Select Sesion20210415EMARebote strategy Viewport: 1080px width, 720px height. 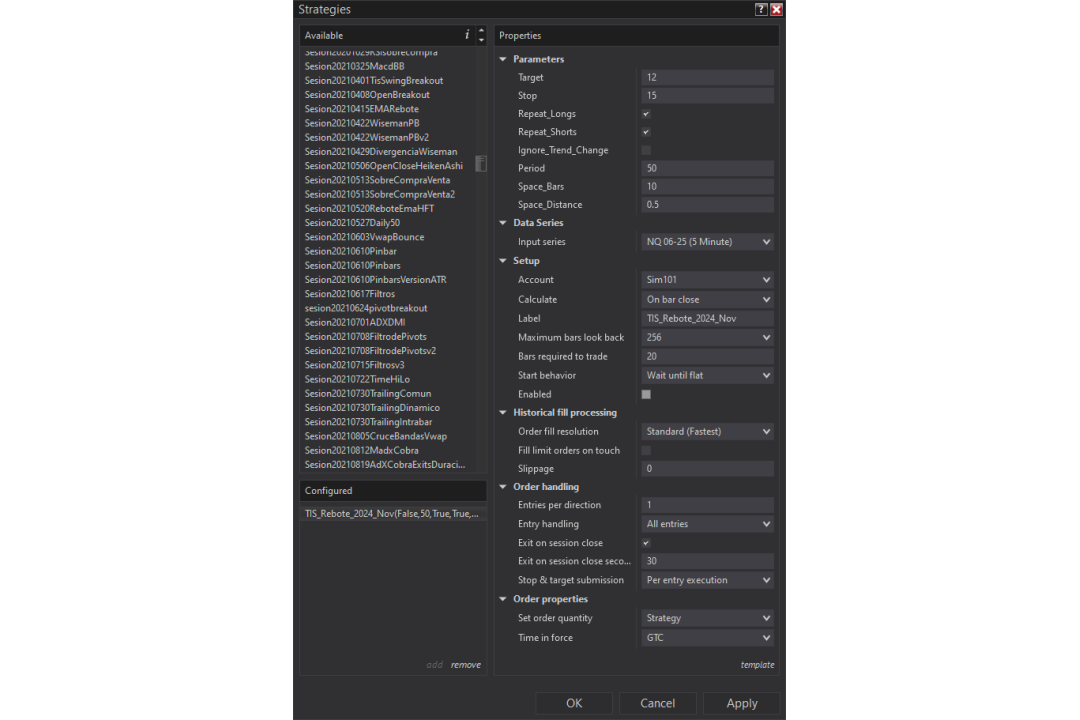[362, 109]
